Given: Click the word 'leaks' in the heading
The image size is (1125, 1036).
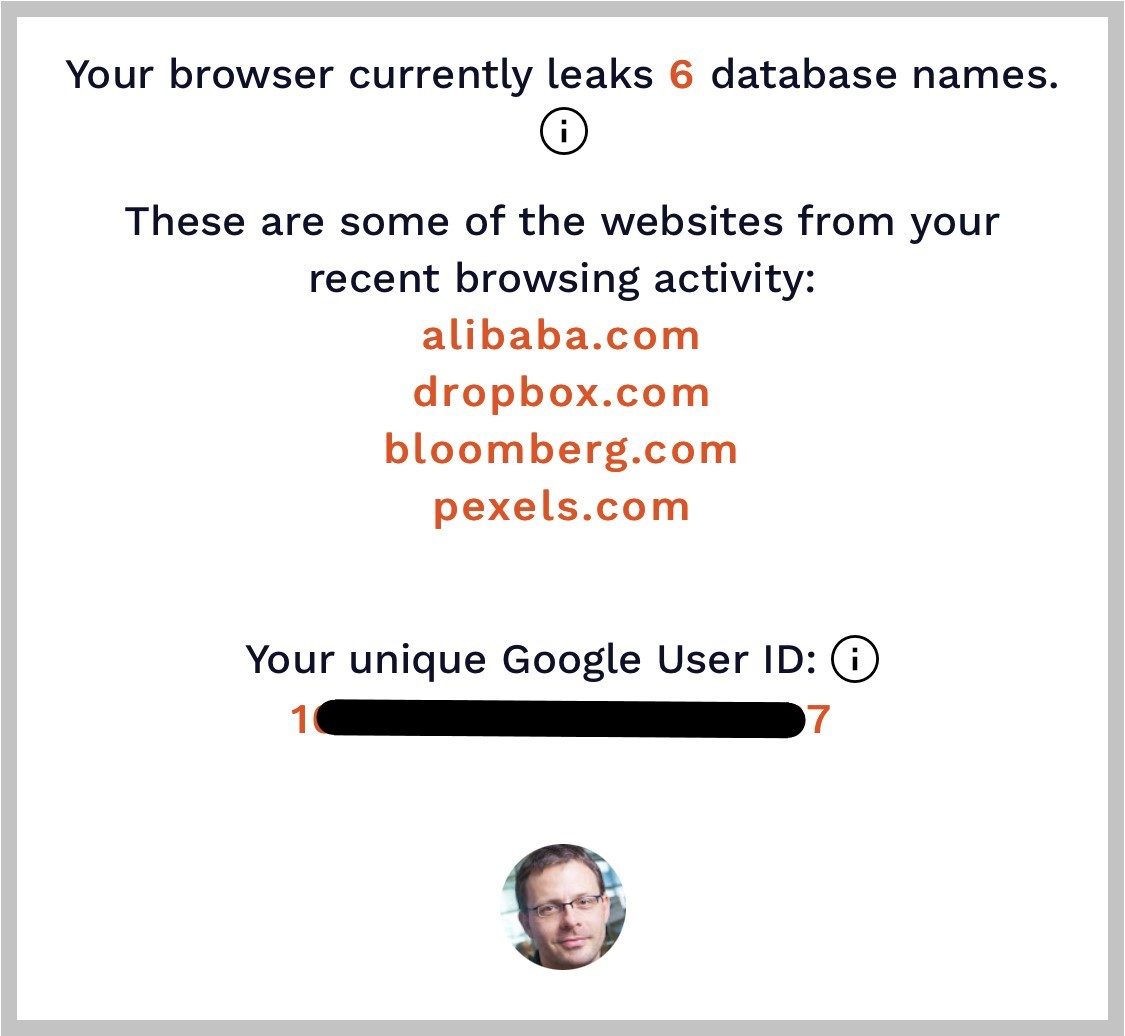Looking at the screenshot, I should 600,75.
